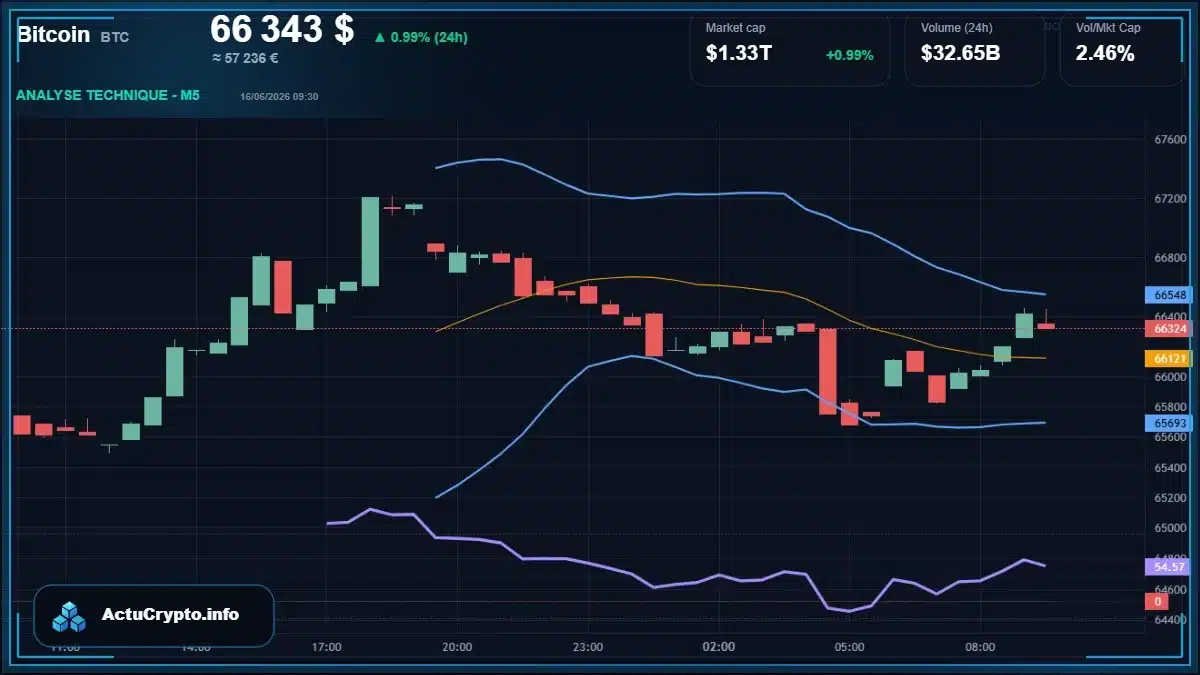The width and height of the screenshot is (1200, 675).
Task: Click the 08:00 time axis label
Action: coord(980,647)
